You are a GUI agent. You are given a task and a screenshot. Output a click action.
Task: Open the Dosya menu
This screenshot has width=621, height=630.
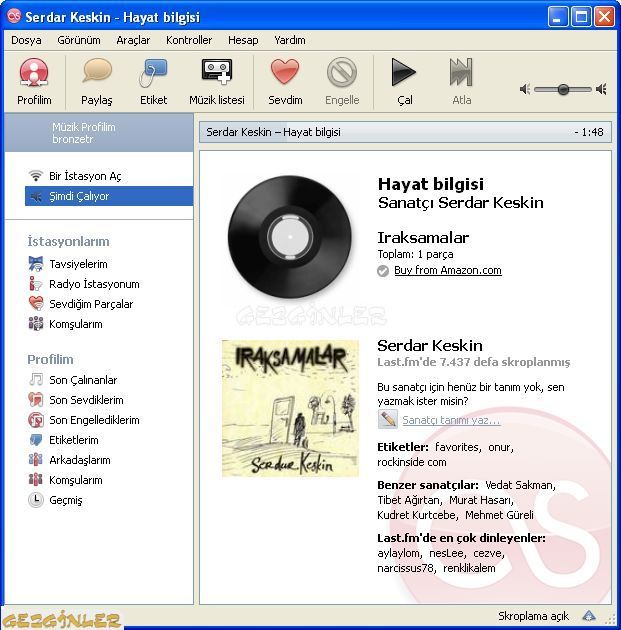pos(26,40)
